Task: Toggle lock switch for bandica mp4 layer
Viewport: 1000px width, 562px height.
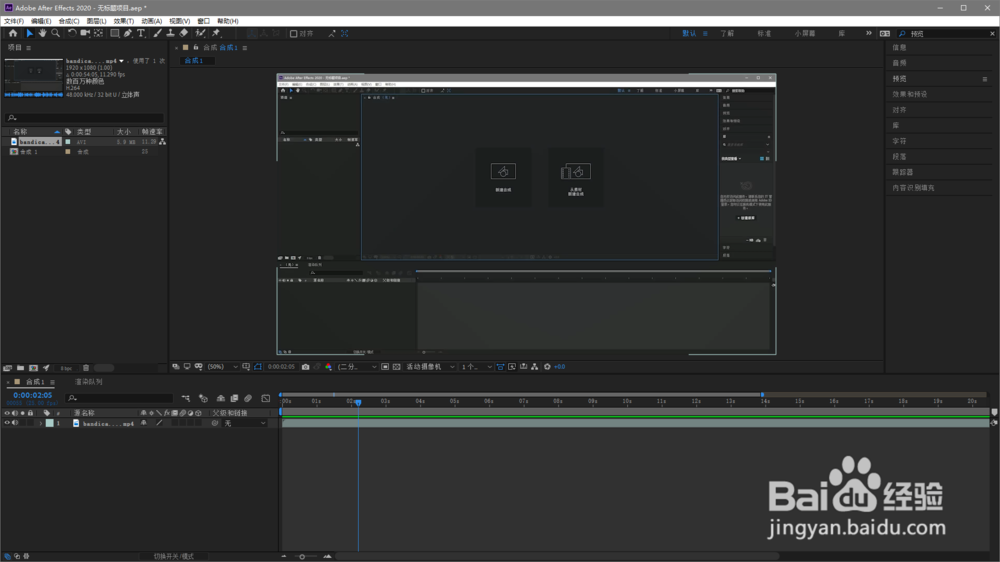Action: click(x=30, y=423)
